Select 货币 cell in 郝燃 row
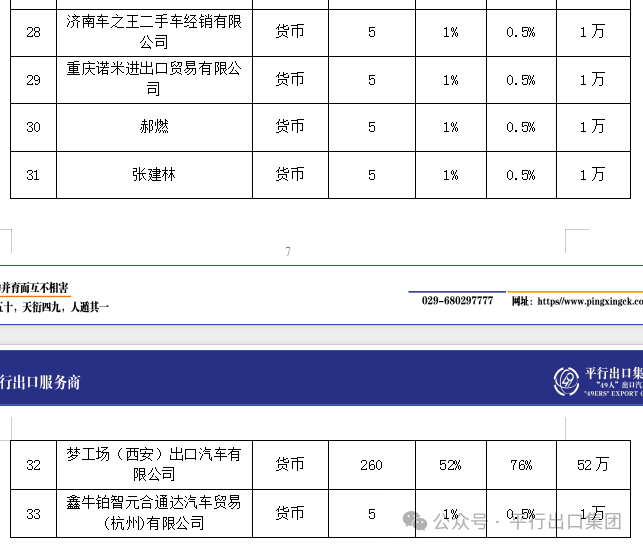This screenshot has width=643, height=548. click(x=290, y=127)
